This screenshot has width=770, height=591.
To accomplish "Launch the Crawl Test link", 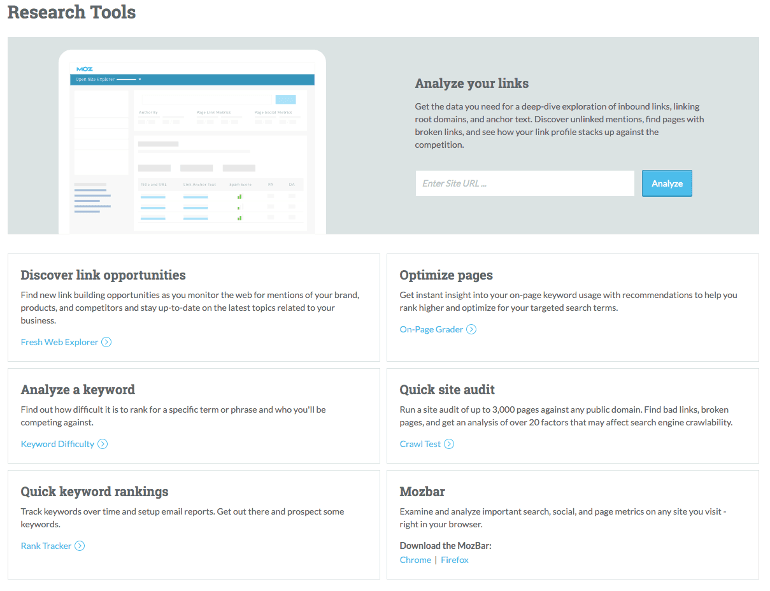I will [x=420, y=444].
